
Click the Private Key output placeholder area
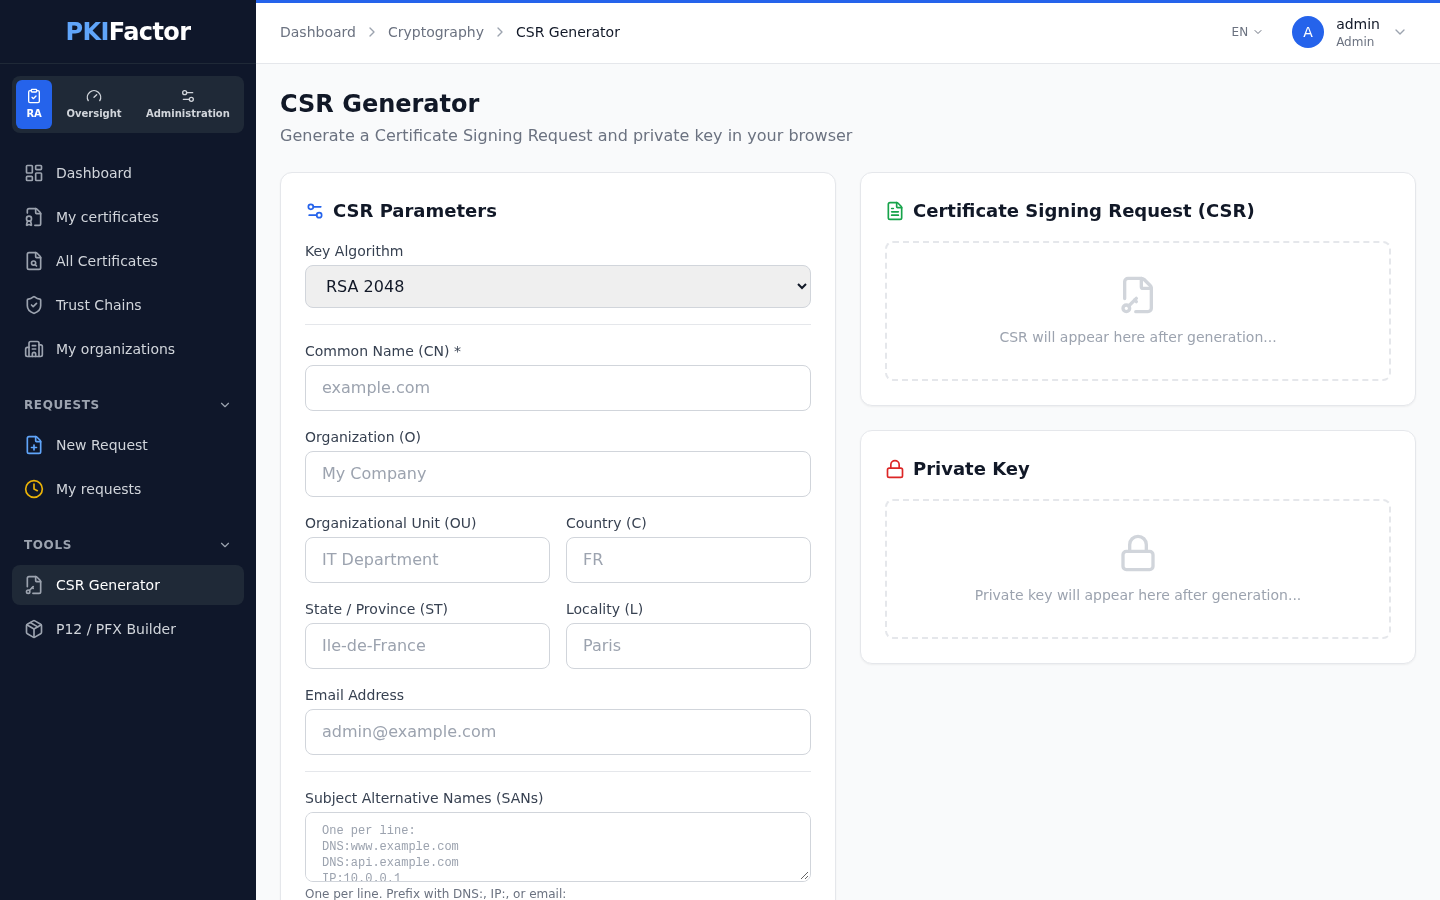[1138, 569]
